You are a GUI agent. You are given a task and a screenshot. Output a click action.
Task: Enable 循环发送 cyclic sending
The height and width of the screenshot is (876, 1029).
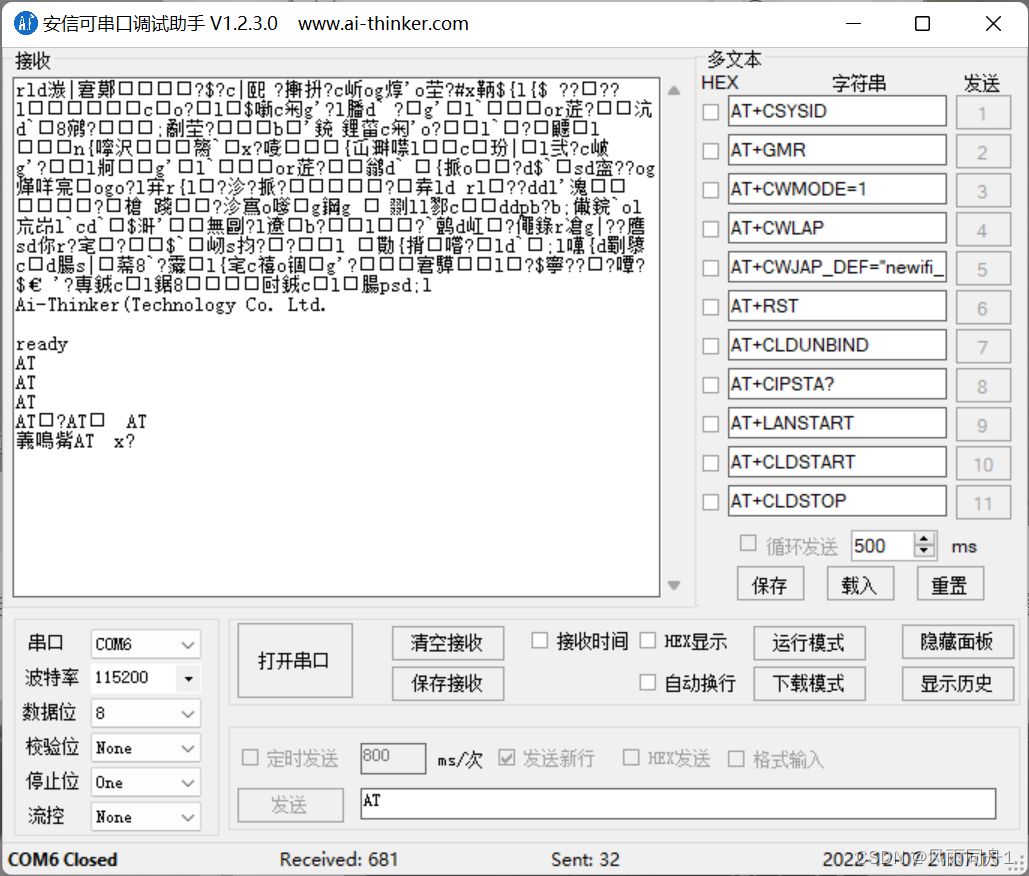748,543
